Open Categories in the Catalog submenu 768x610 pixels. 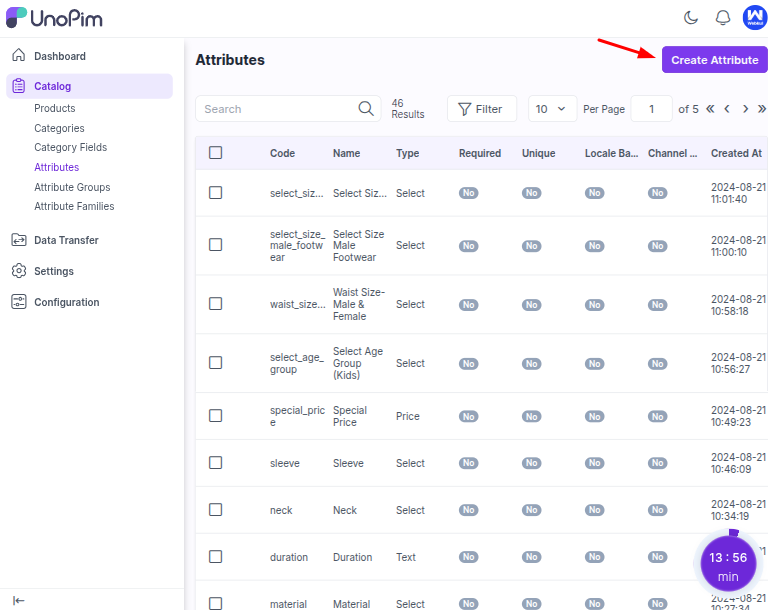59,128
